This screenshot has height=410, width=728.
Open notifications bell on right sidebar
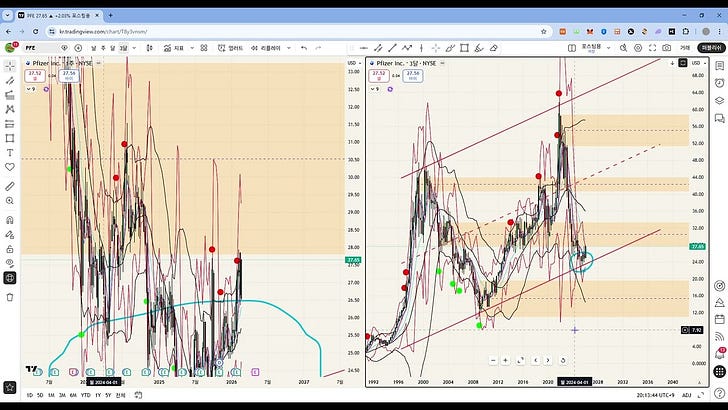(x=720, y=354)
